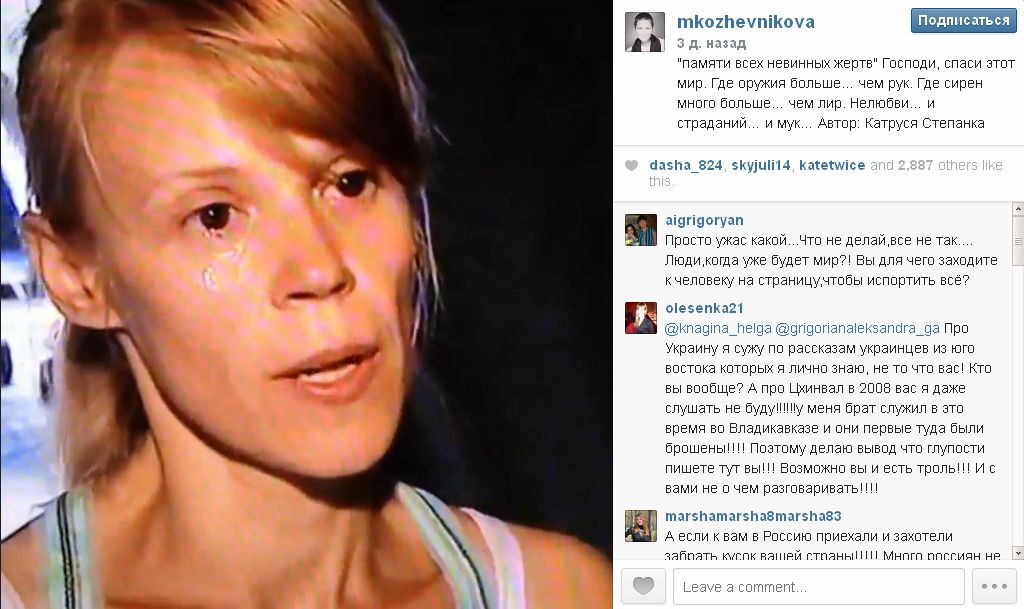
Task: Click the marshamarsha8marsha83 username
Action: [753, 516]
